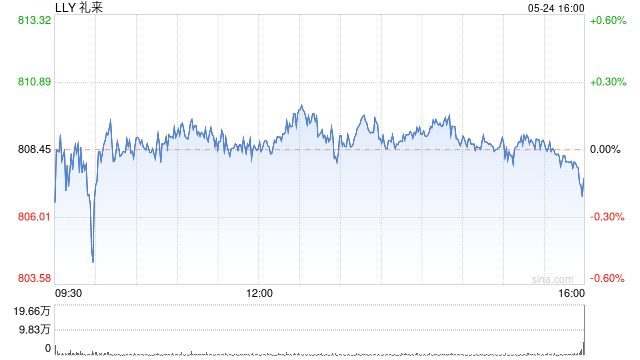Image resolution: width=640 pixels, height=360 pixels.
Task: Select the +0.60% percentage label
Action: pyautogui.click(x=608, y=20)
